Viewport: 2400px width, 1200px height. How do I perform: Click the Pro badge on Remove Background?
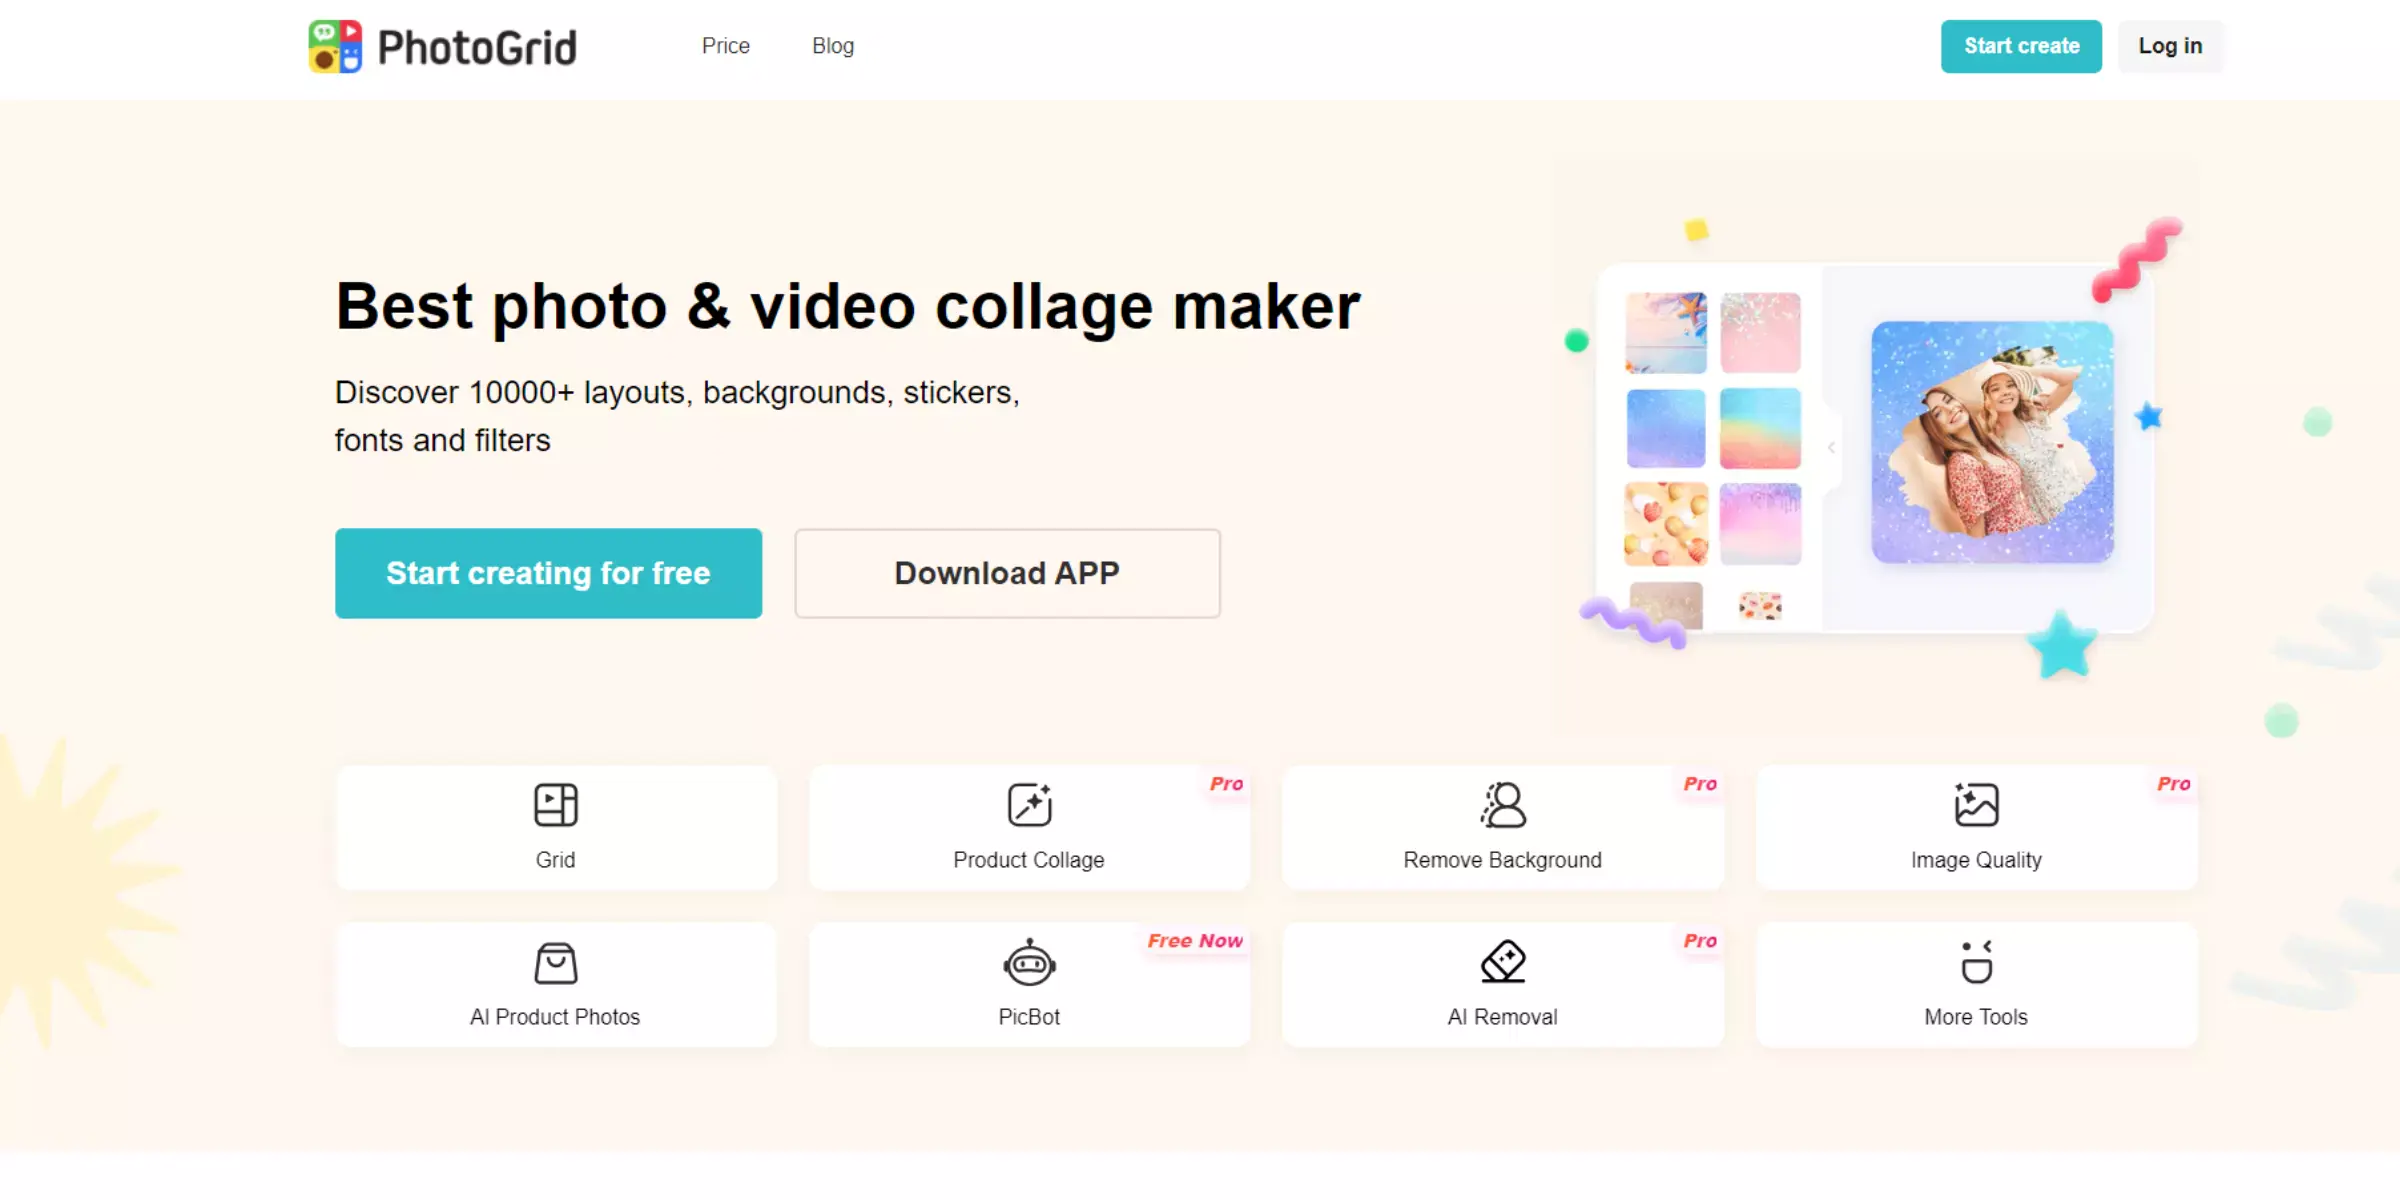1700,784
